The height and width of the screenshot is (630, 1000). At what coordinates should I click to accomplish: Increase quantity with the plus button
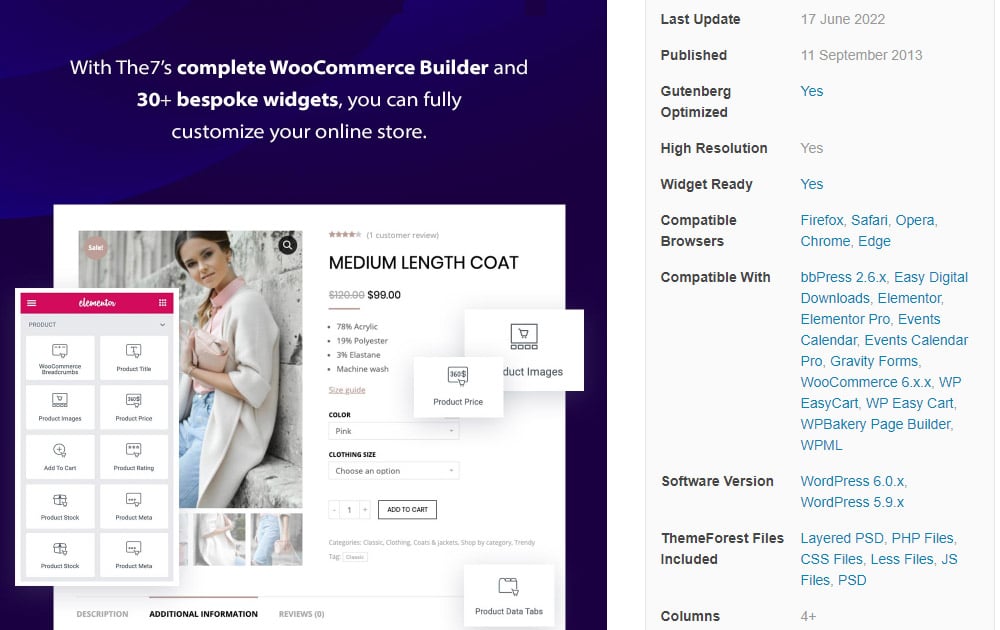pyautogui.click(x=365, y=509)
